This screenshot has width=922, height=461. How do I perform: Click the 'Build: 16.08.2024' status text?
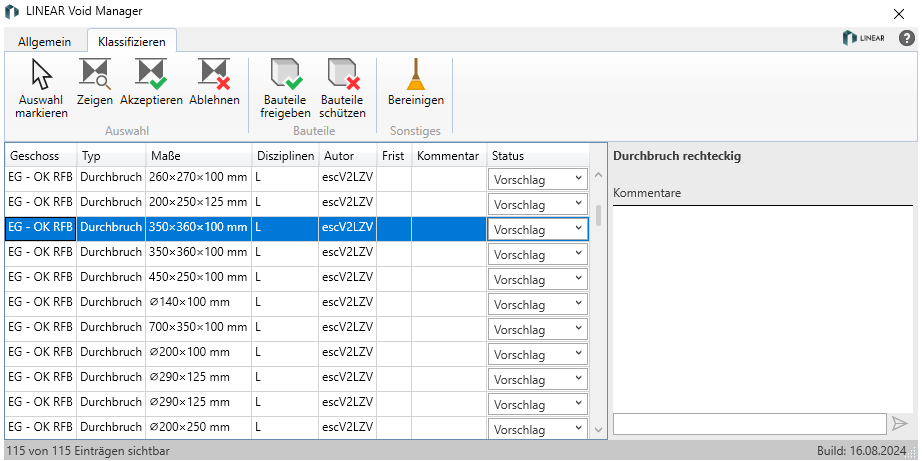tap(862, 451)
